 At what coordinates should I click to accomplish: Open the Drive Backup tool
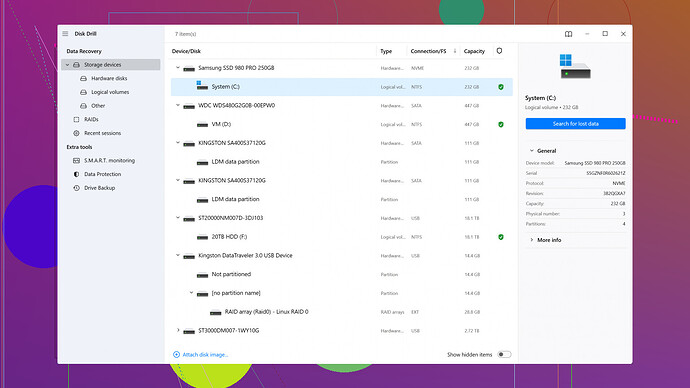[x=99, y=188]
